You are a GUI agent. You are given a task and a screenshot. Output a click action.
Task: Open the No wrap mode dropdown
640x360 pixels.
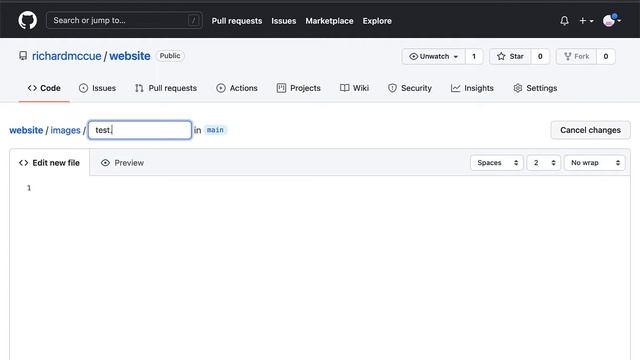pos(595,163)
